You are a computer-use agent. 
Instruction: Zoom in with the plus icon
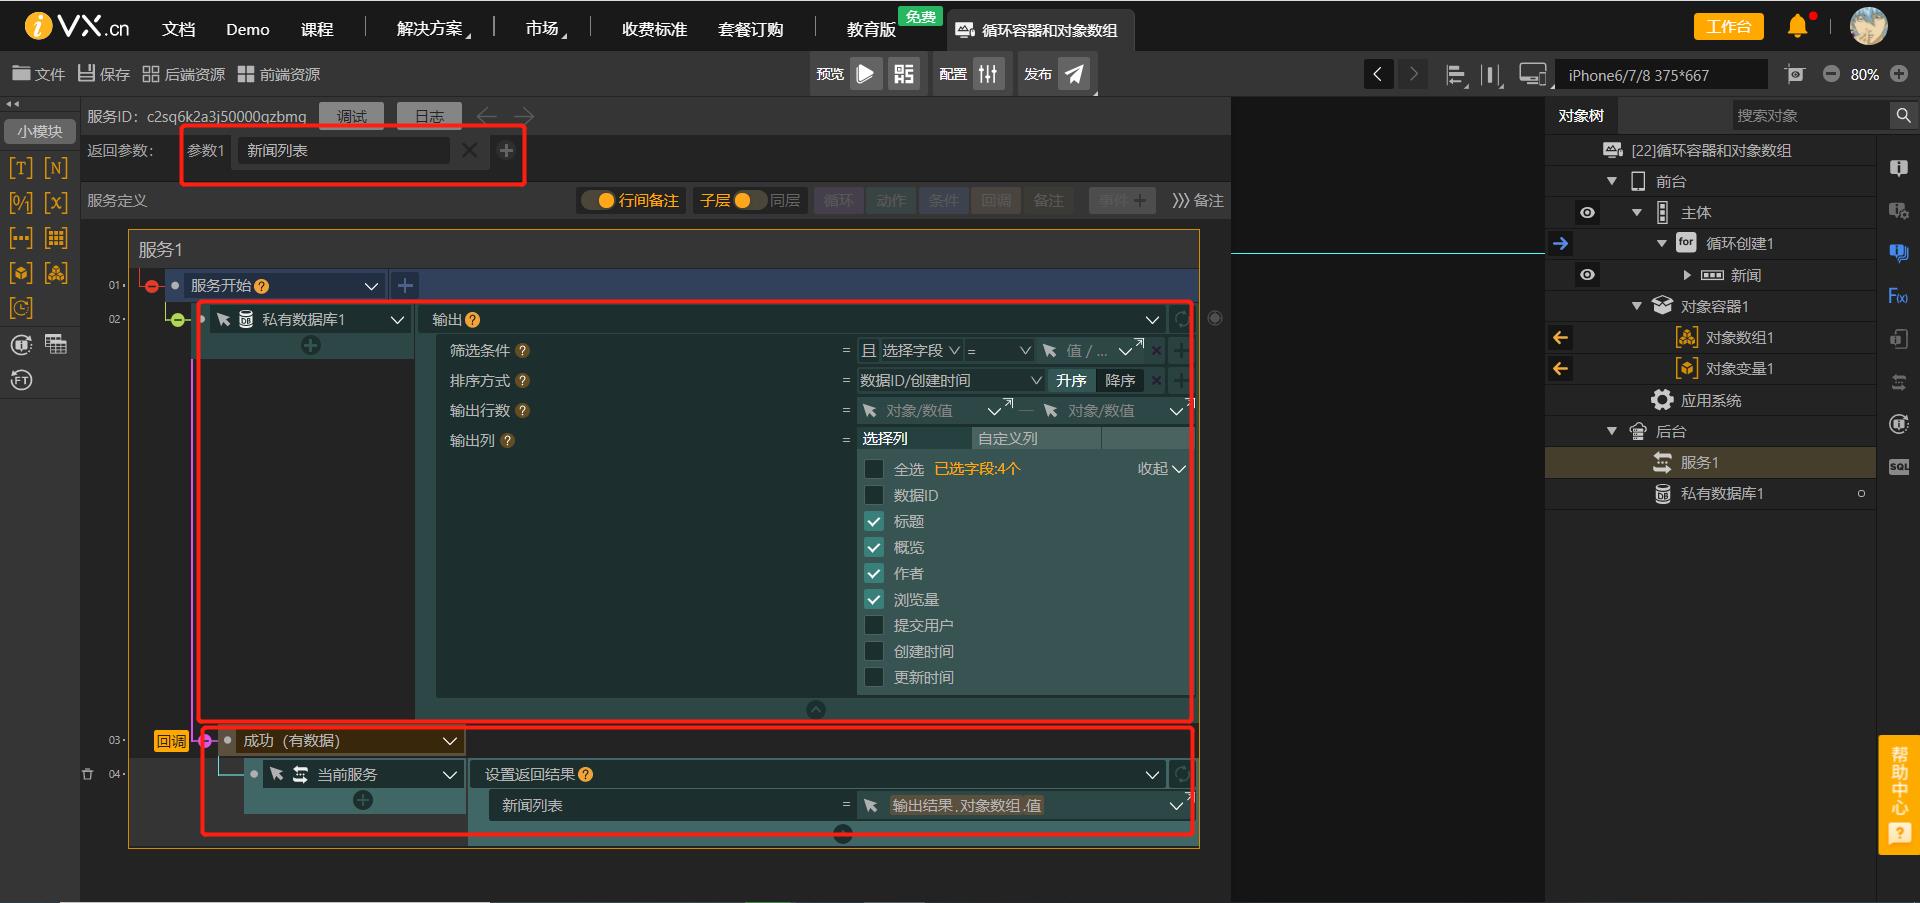[x=1899, y=74]
